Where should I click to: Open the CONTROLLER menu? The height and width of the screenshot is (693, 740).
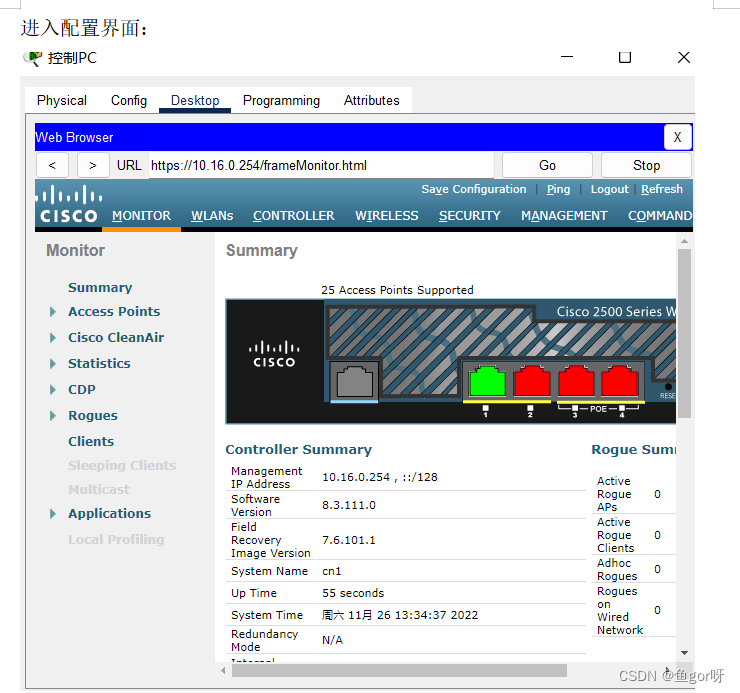point(294,216)
